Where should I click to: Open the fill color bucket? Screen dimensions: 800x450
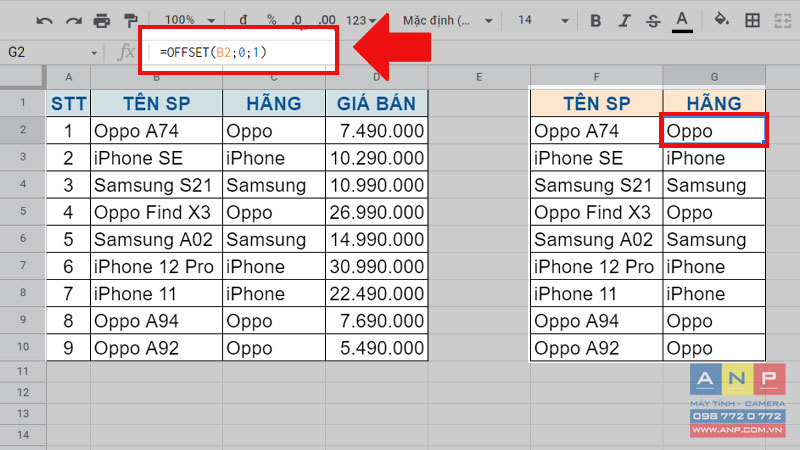[x=721, y=20]
